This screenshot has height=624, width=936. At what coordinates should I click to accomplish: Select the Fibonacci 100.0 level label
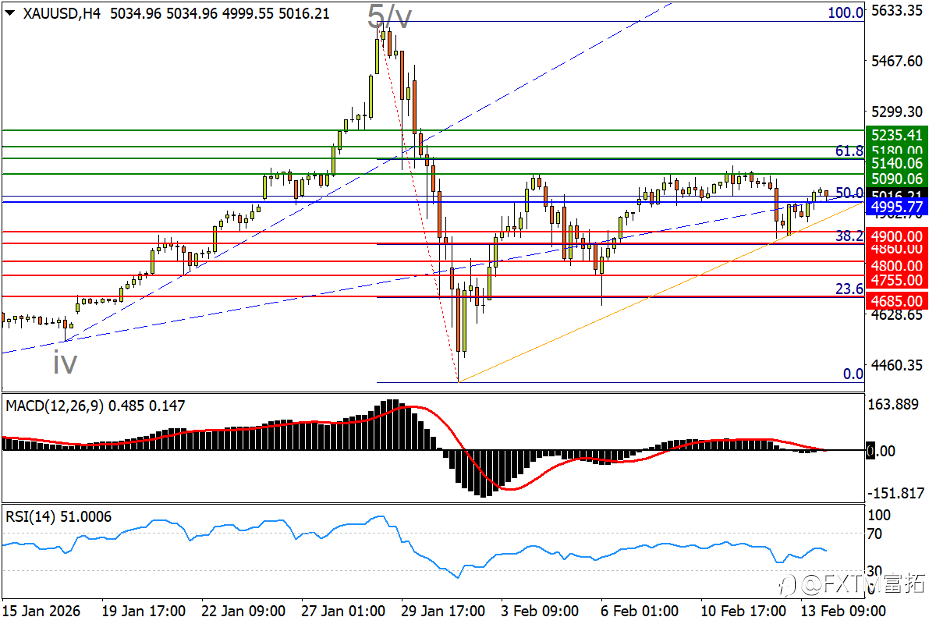(x=845, y=12)
